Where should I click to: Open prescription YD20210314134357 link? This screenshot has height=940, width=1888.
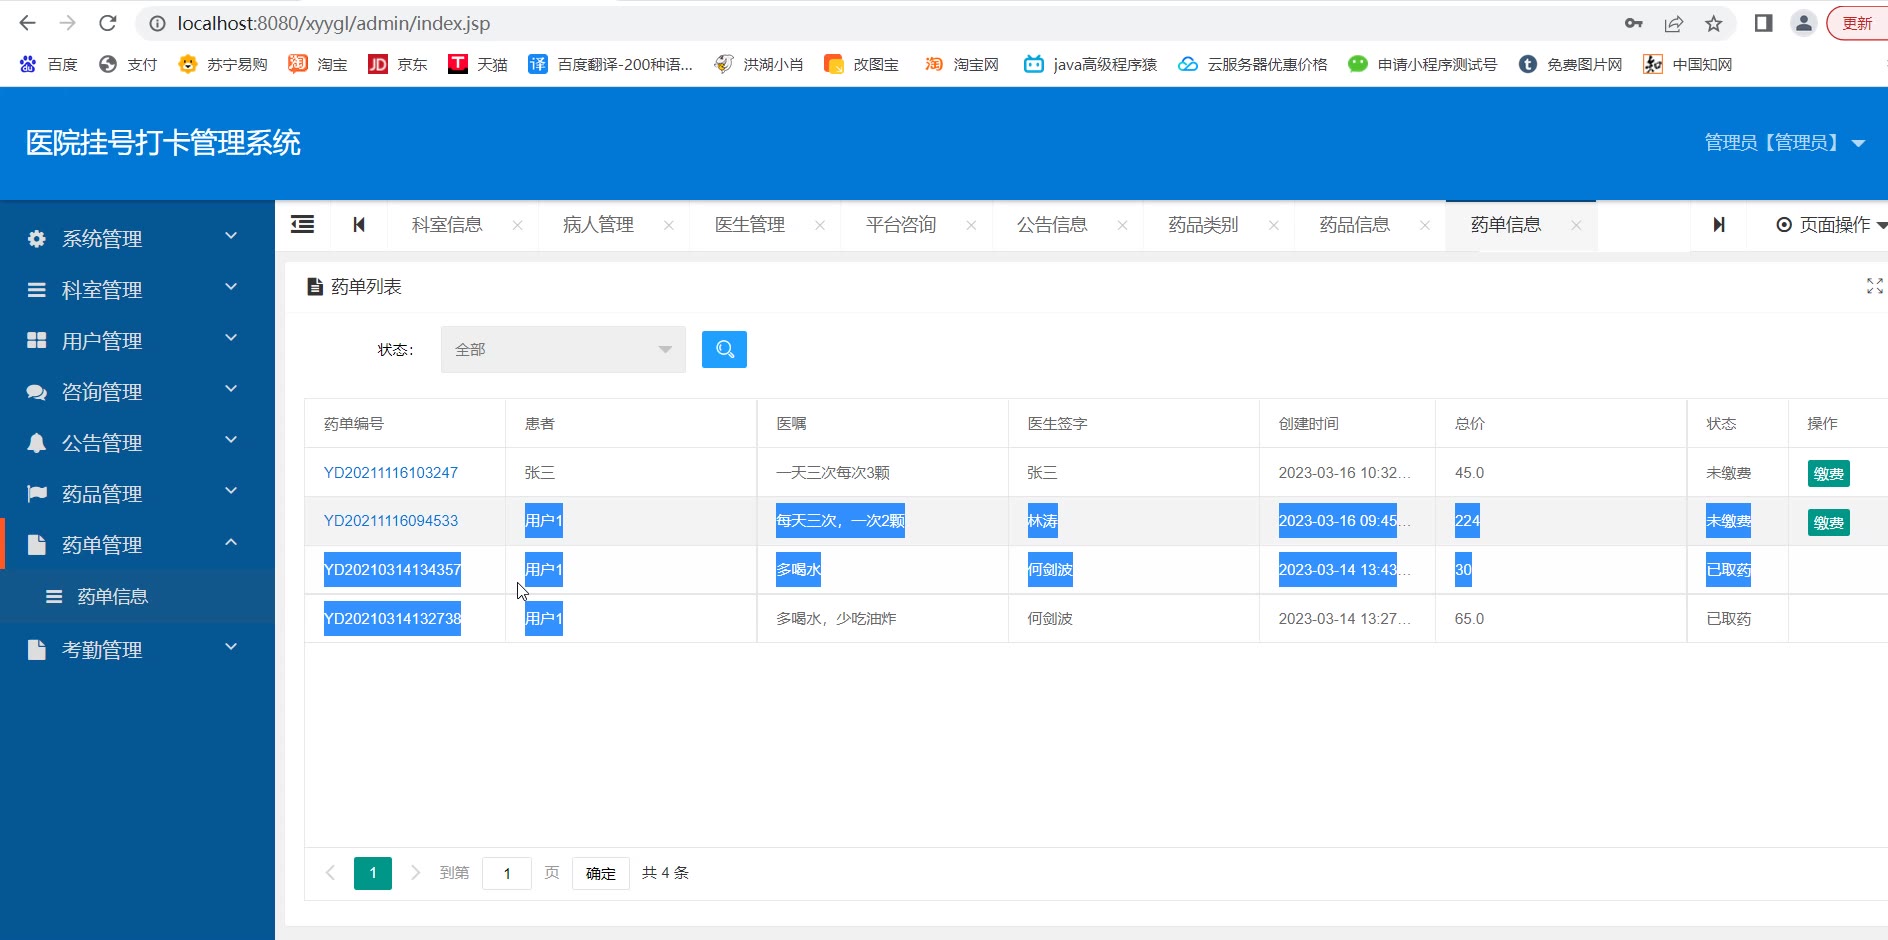(392, 569)
